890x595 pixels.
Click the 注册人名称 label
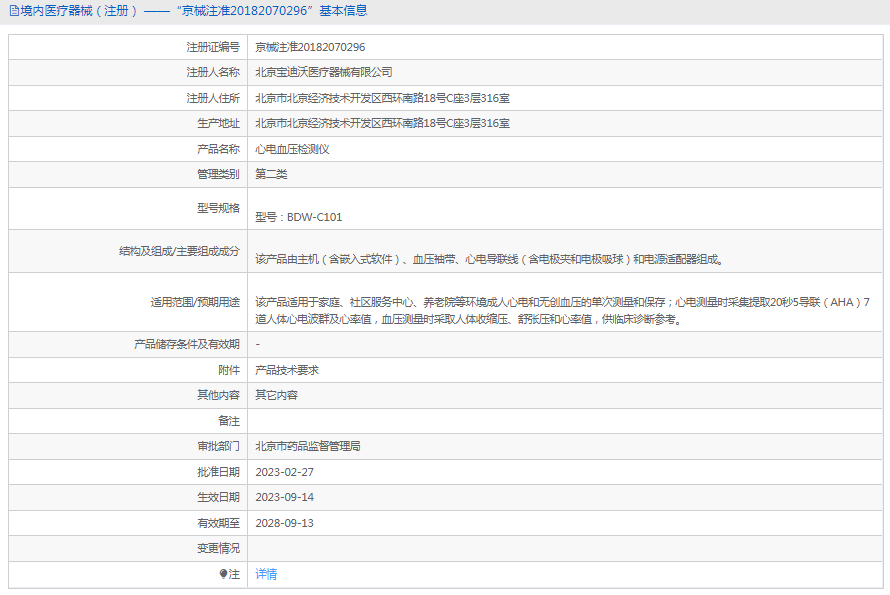pos(213,72)
